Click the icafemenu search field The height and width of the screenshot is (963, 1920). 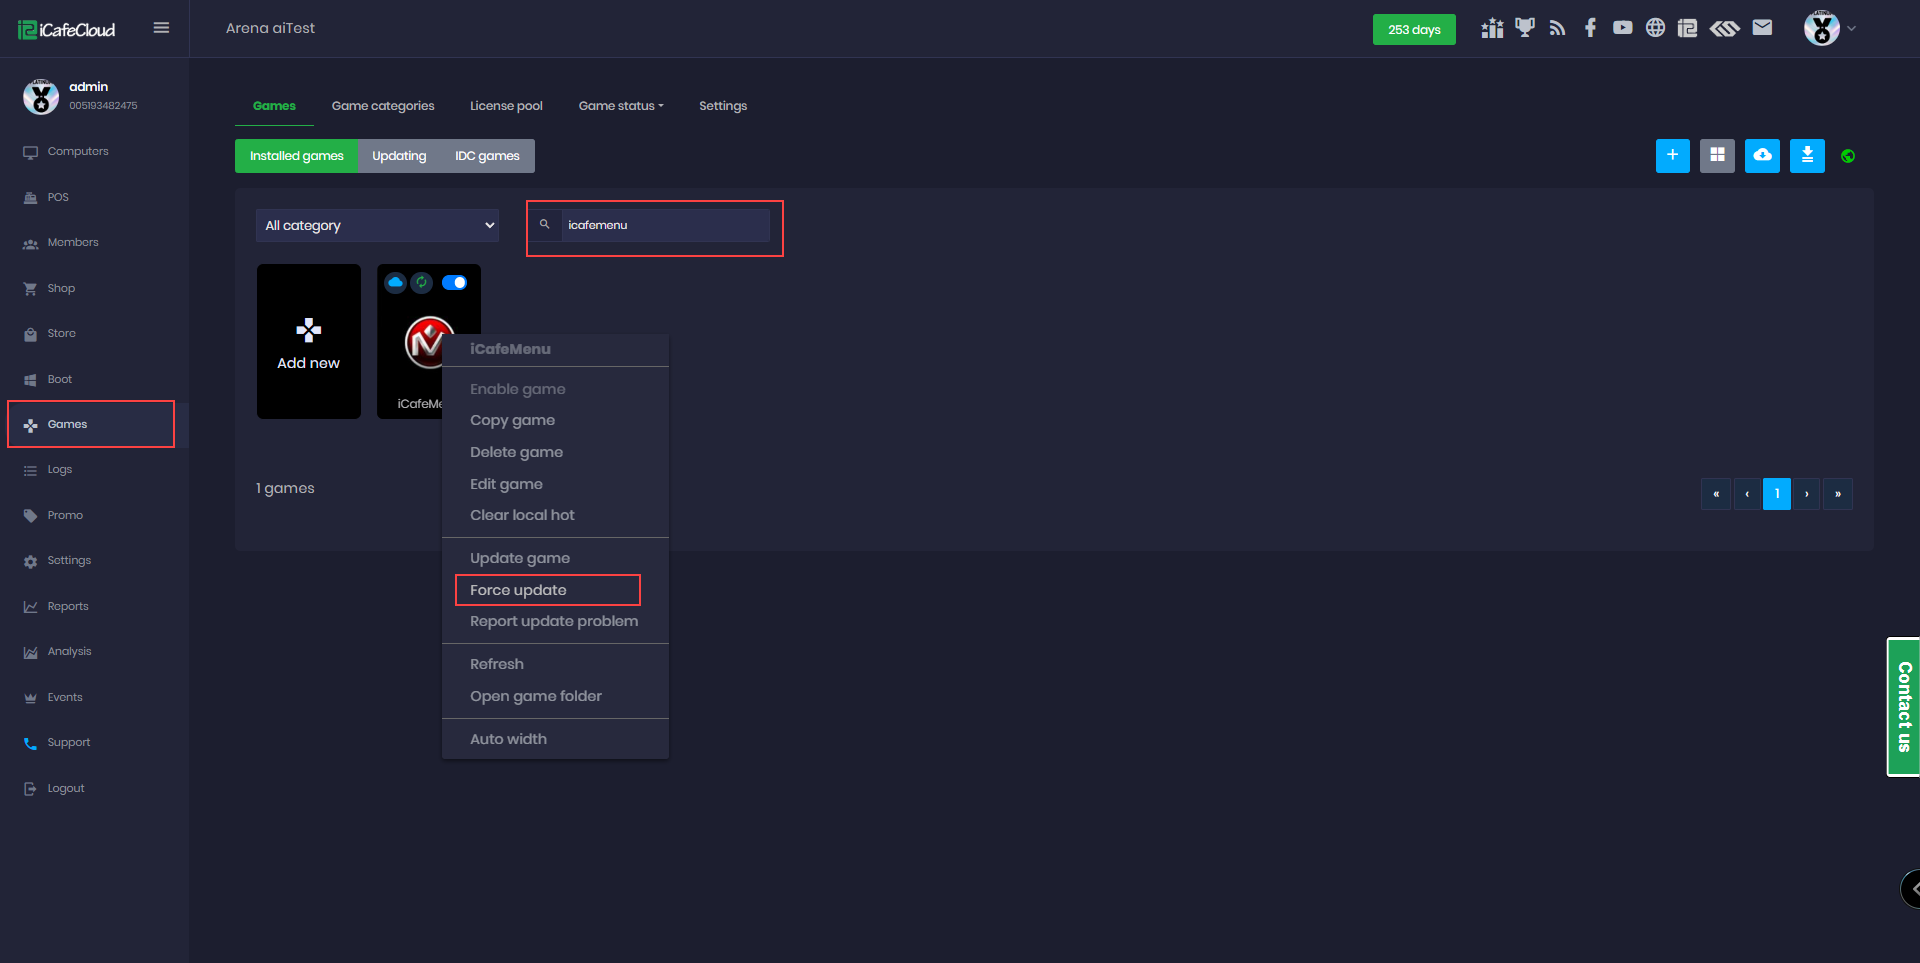coord(664,226)
